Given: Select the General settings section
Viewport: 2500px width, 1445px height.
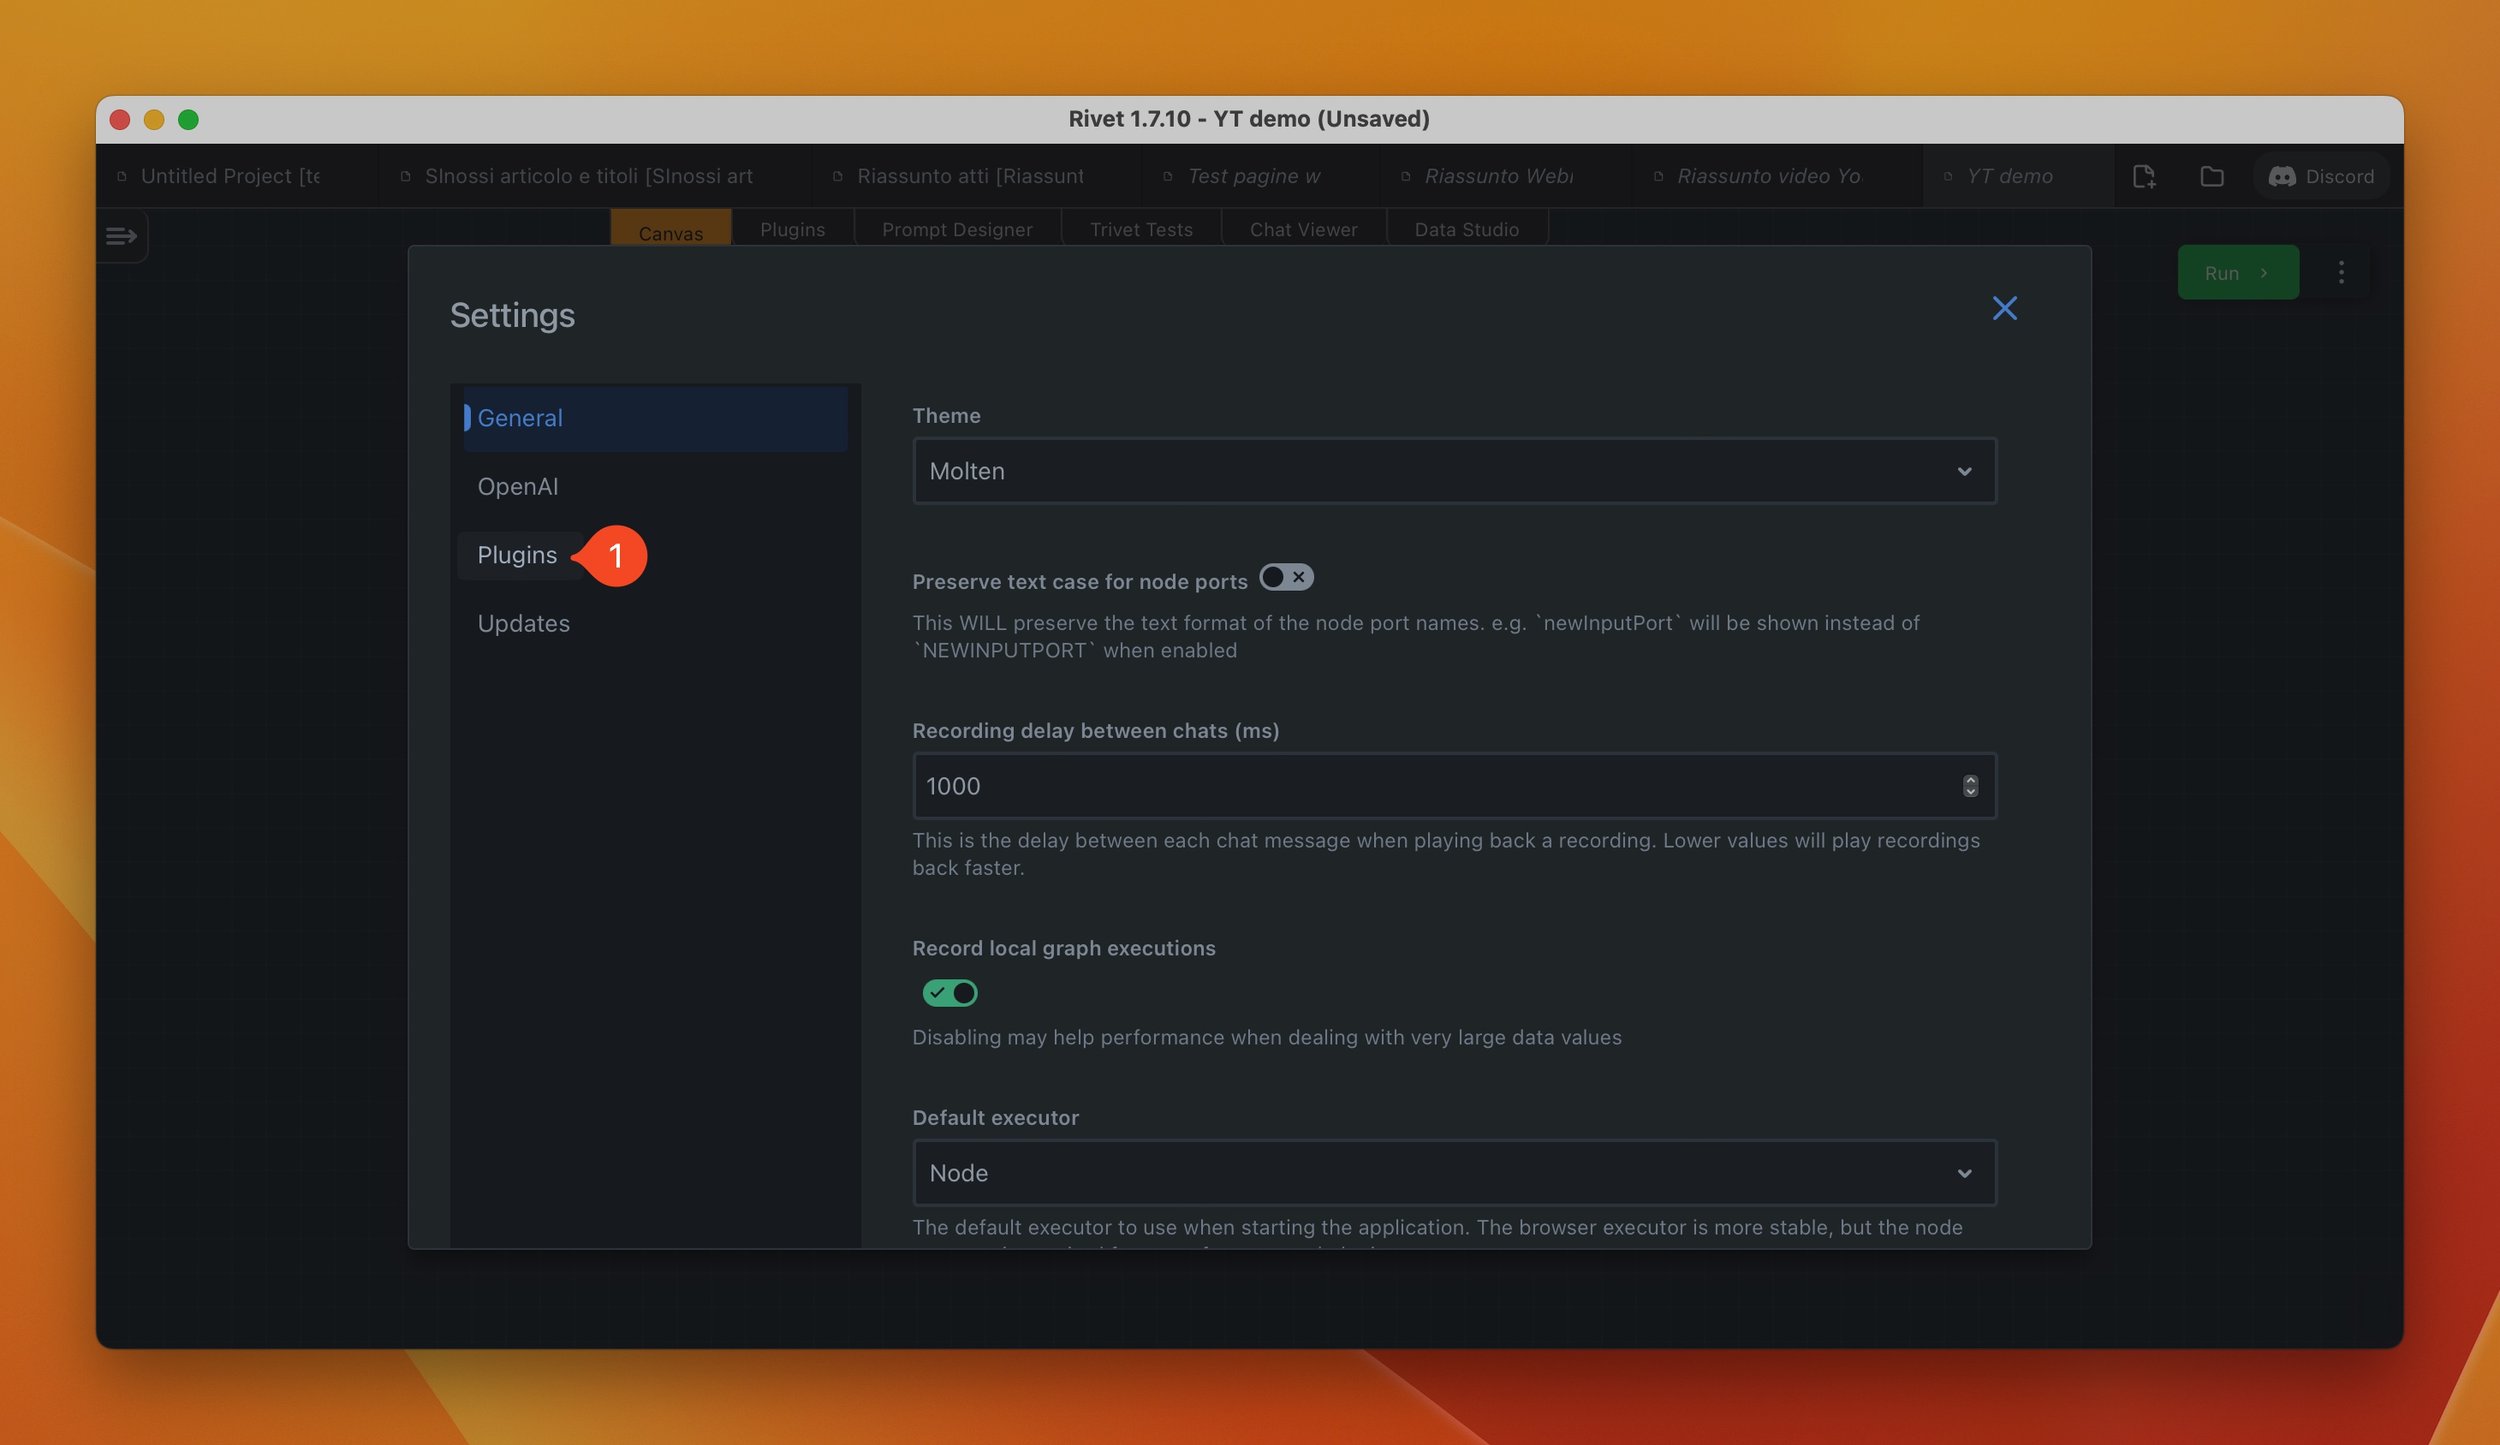Looking at the screenshot, I should click(x=655, y=418).
